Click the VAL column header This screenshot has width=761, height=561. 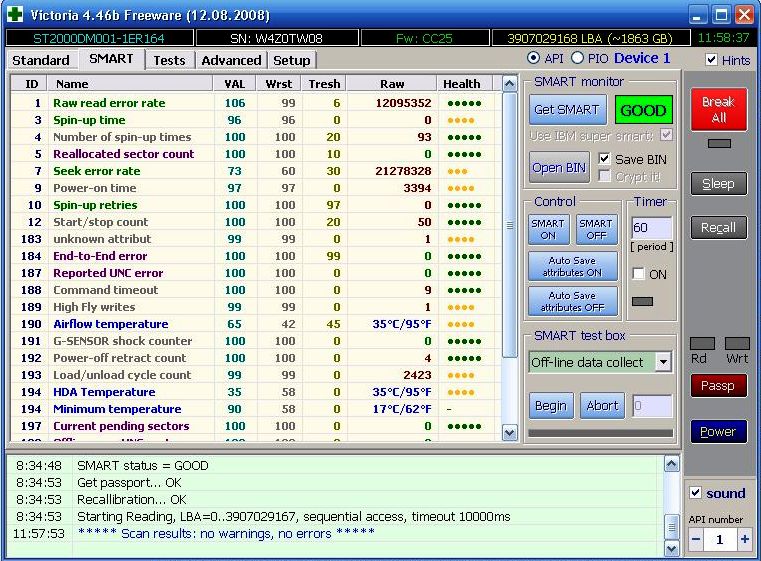tap(235, 84)
